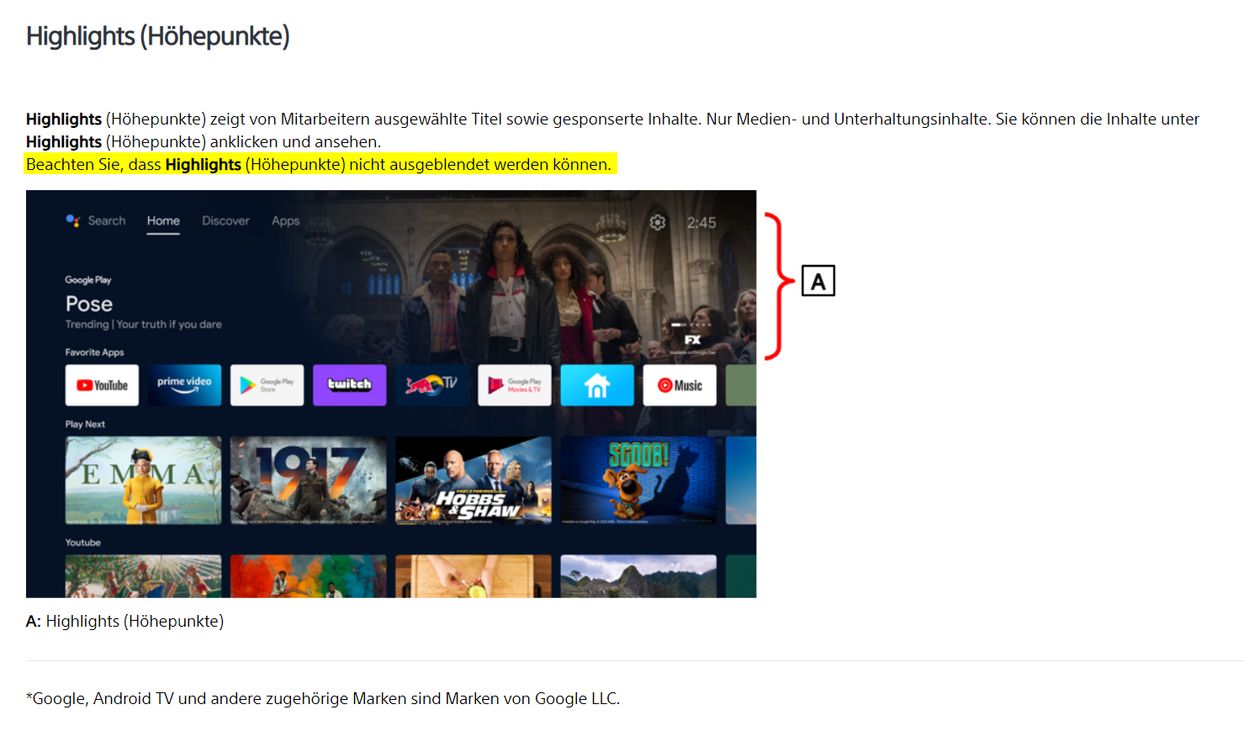1244x742 pixels.
Task: Choose the Scoob! movie thumbnail
Action: coord(638,480)
